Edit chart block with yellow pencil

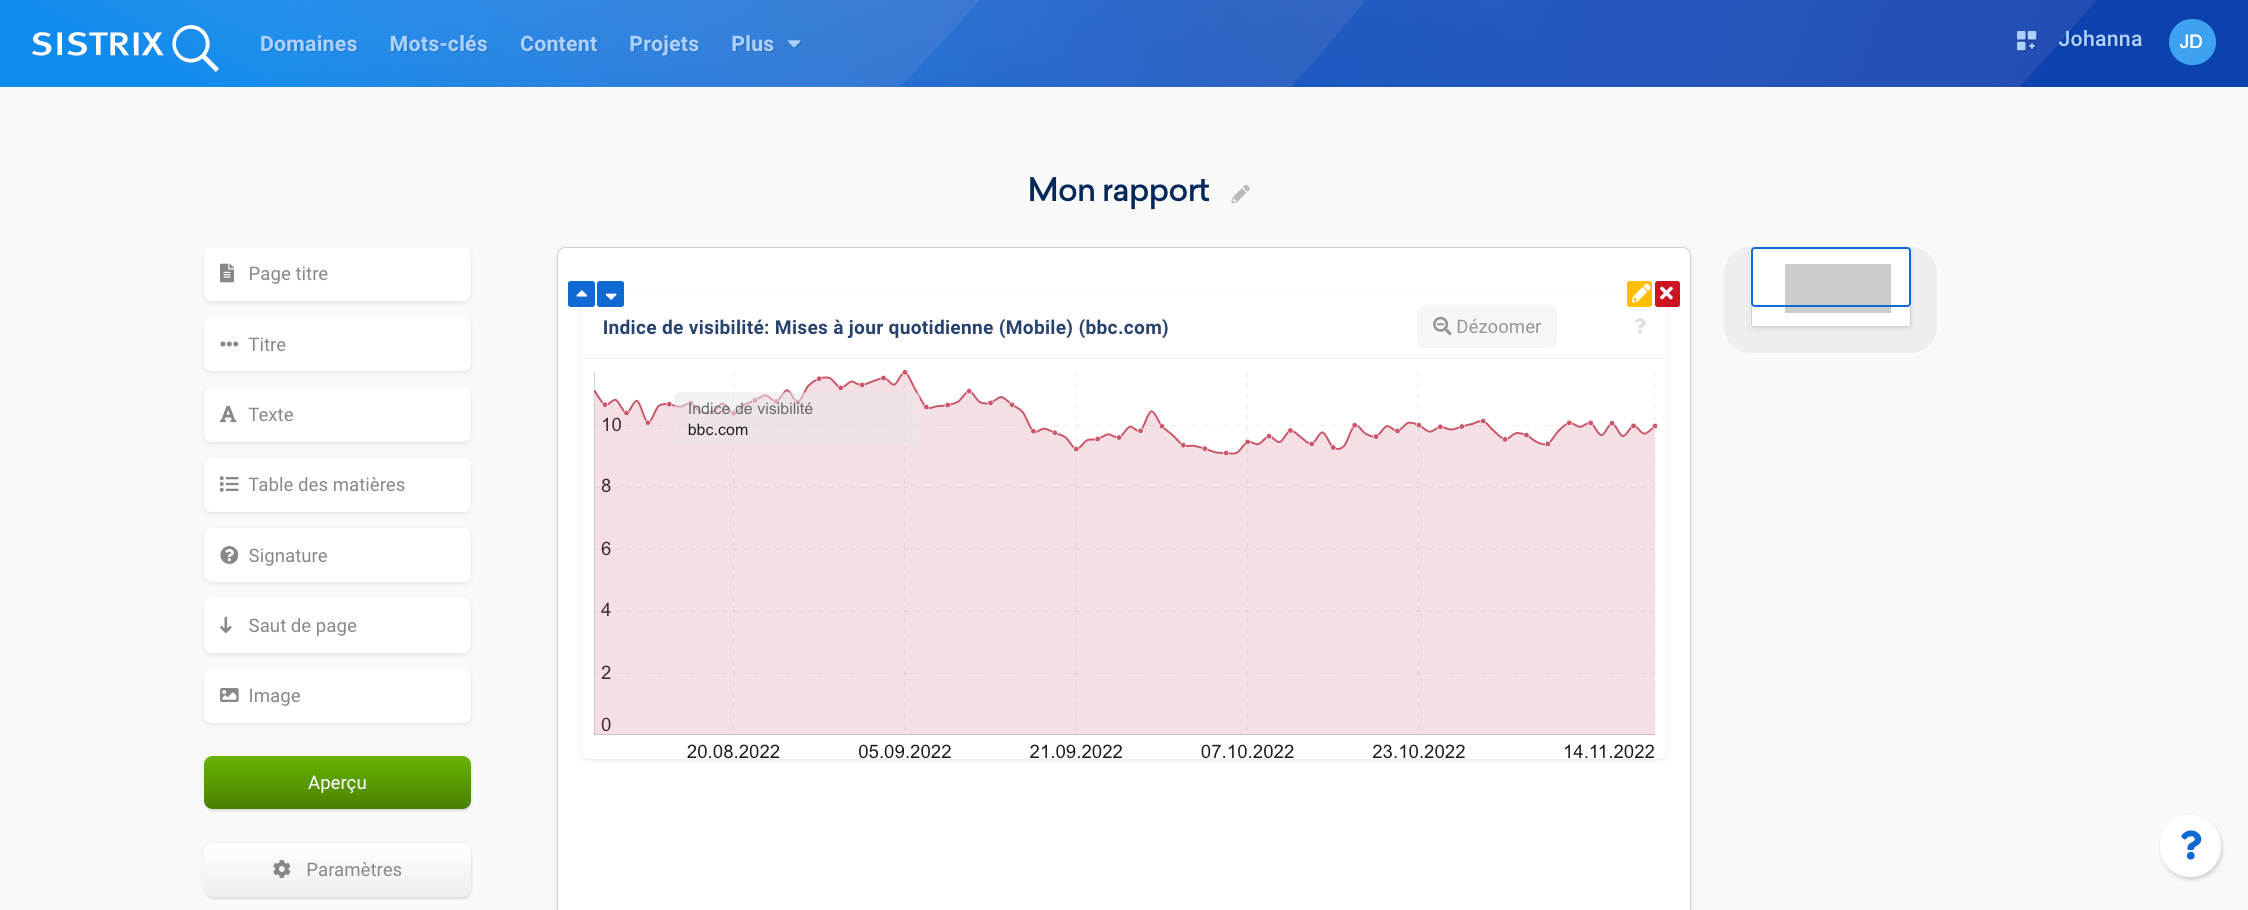pyautogui.click(x=1639, y=293)
